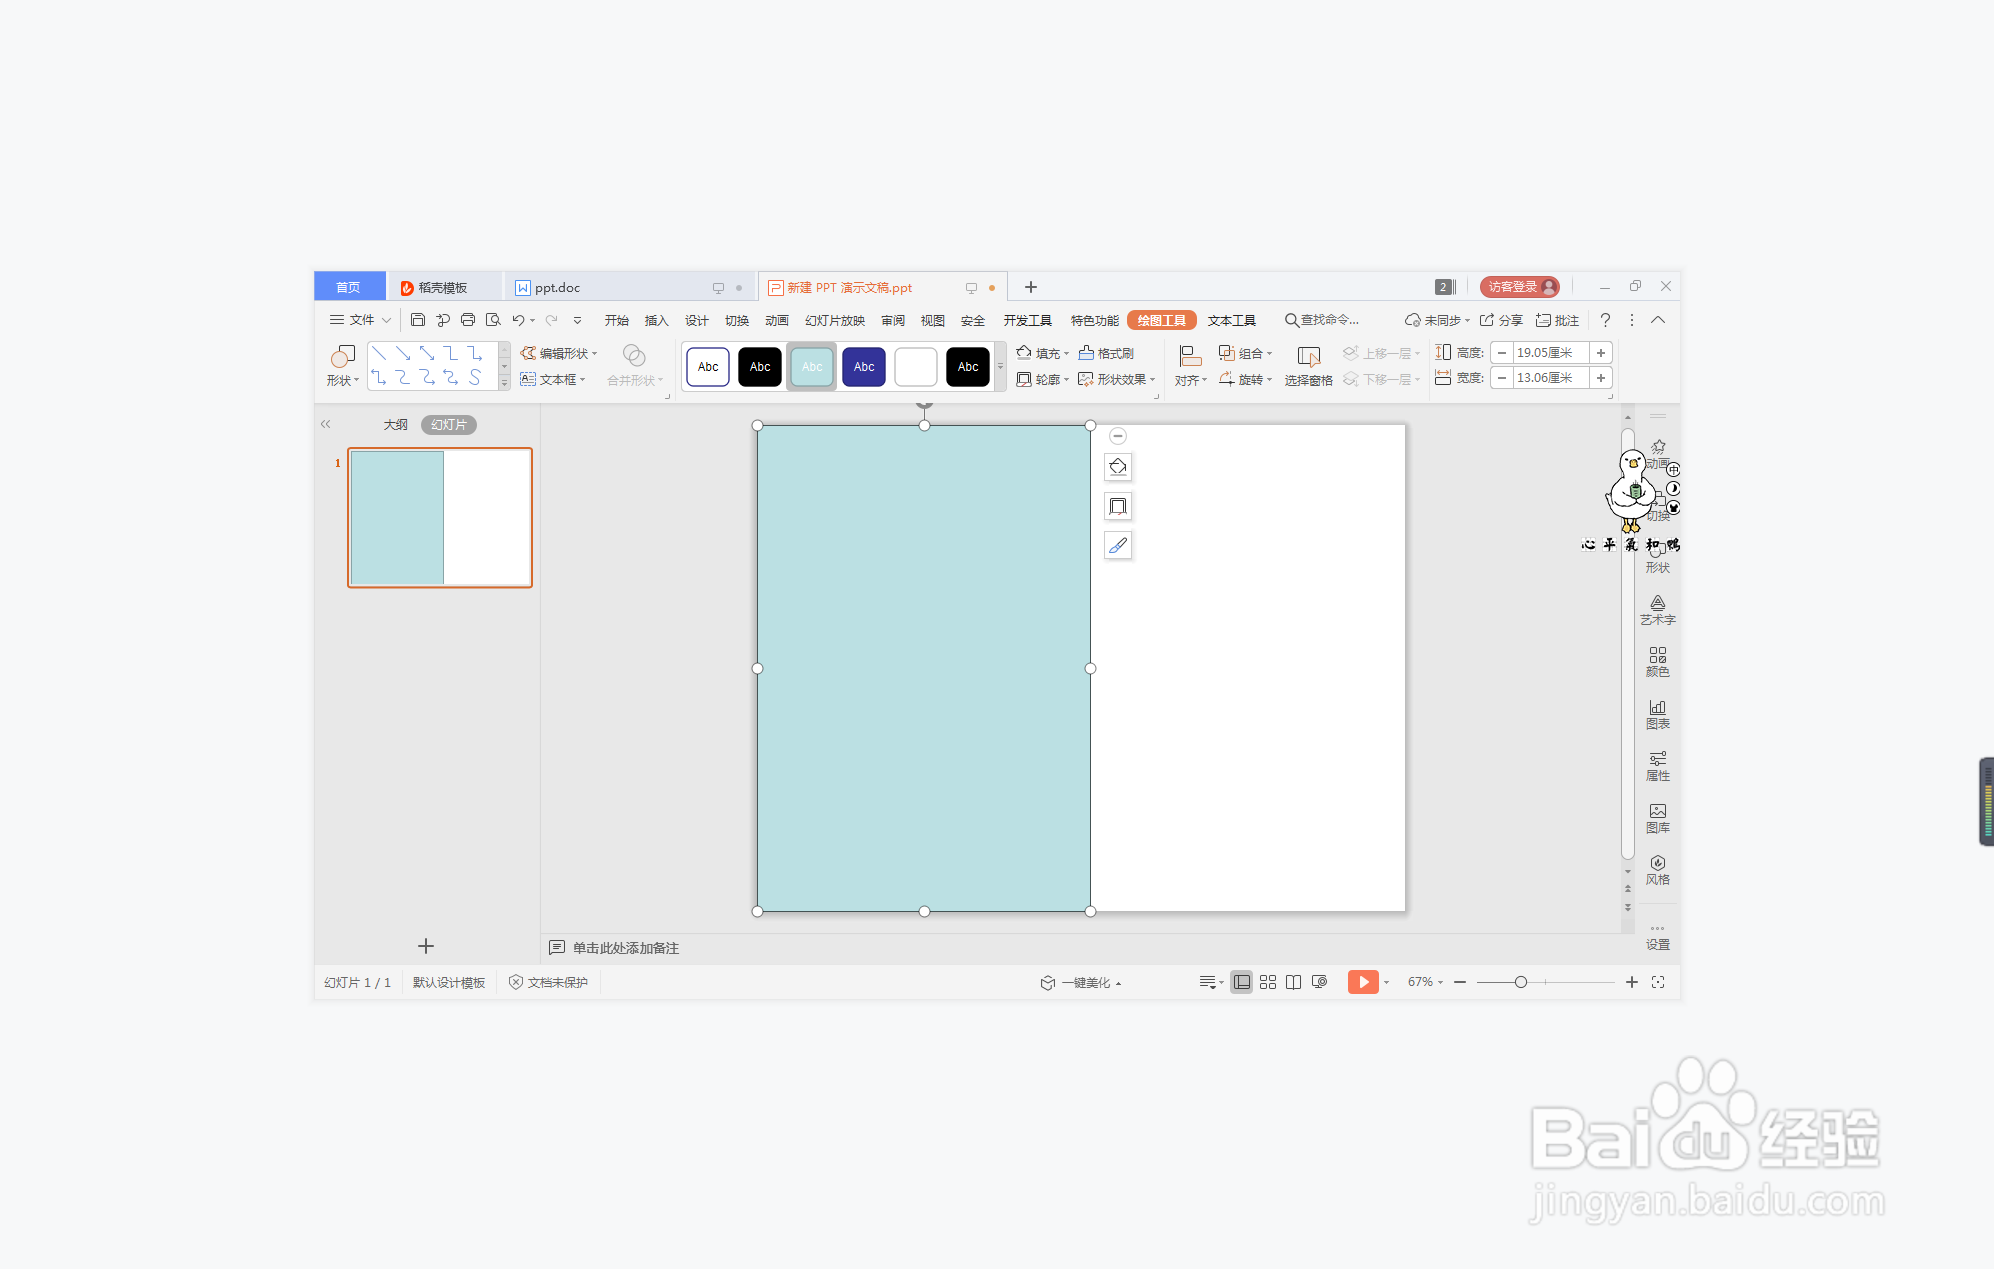The height and width of the screenshot is (1269, 1994).
Task: Click the Save icon in quick toolbar
Action: [x=418, y=320]
